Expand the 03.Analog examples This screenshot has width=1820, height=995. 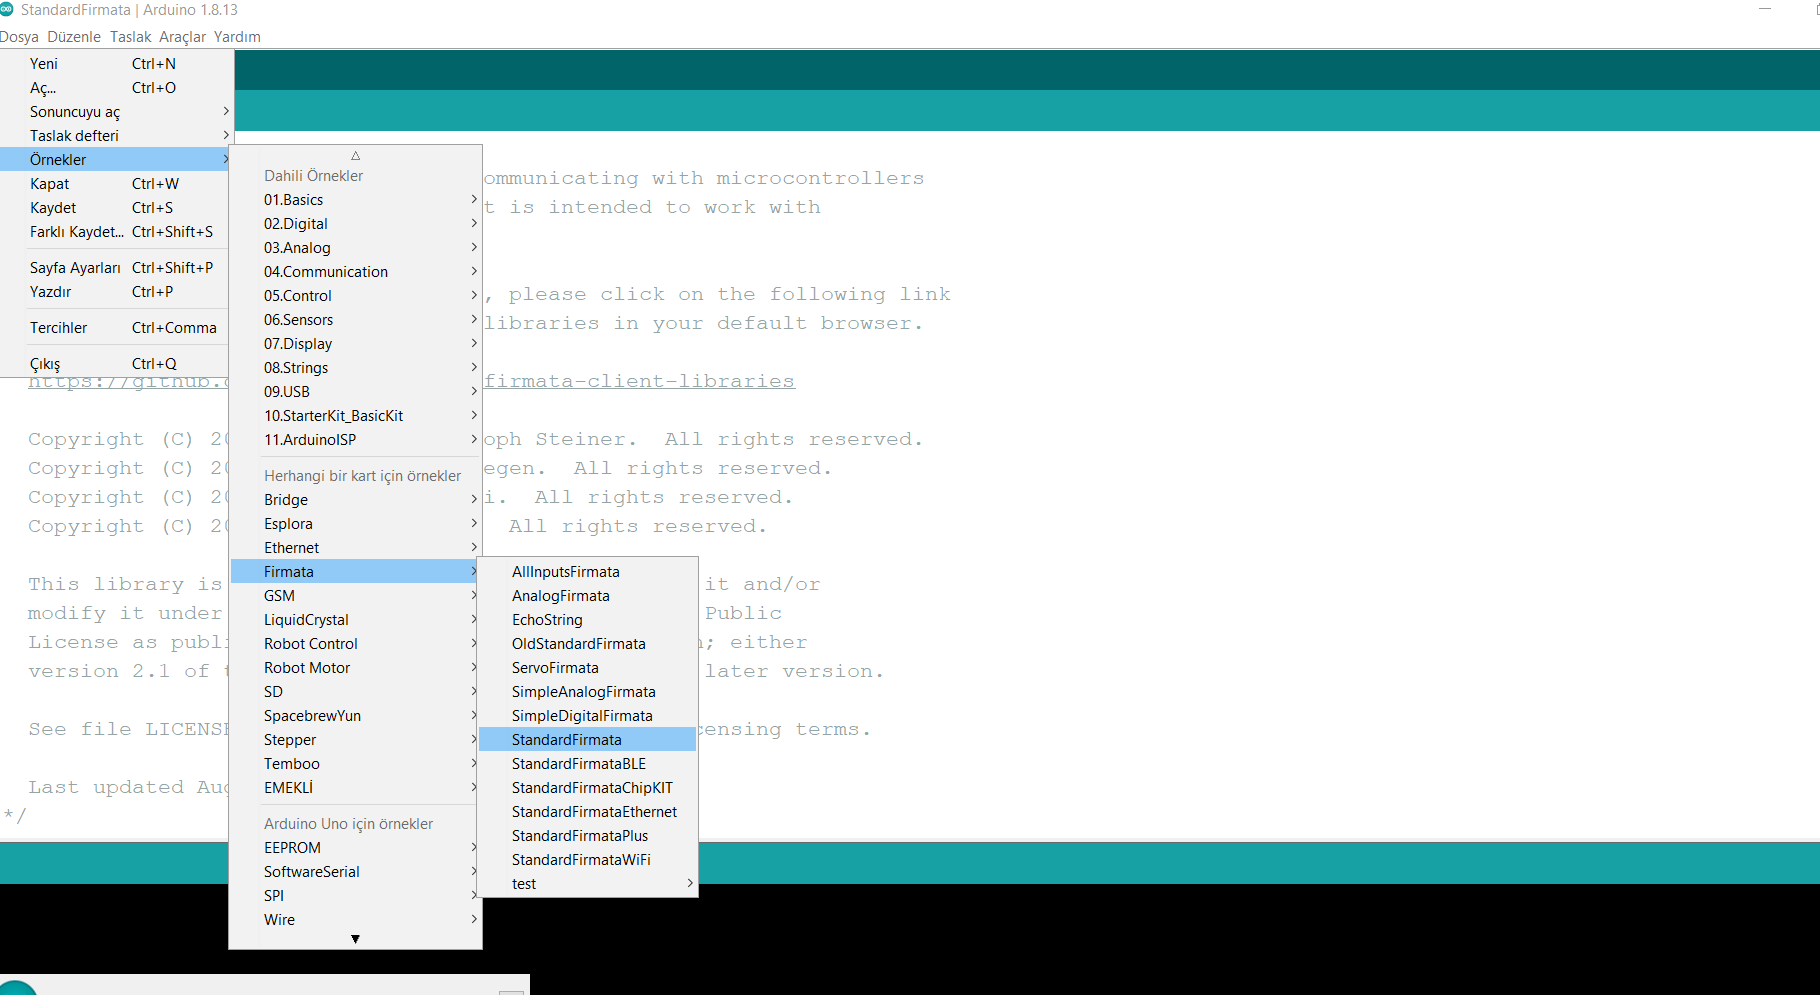(356, 248)
